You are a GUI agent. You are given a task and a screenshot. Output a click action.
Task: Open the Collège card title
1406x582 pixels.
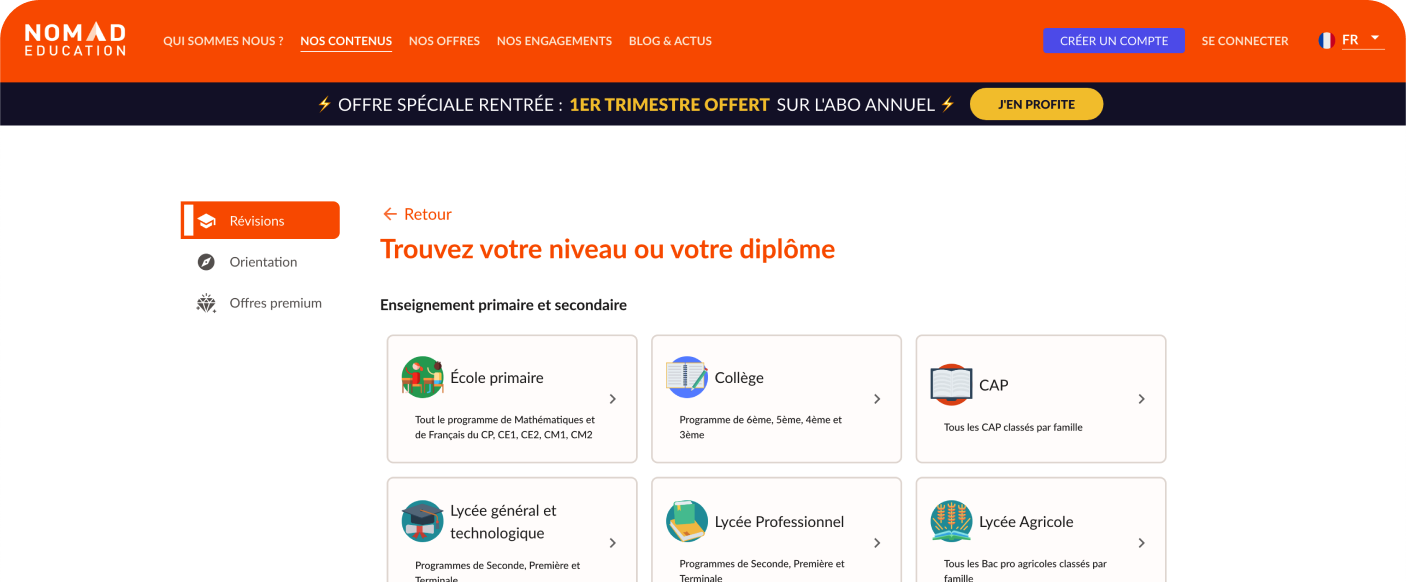(x=739, y=378)
